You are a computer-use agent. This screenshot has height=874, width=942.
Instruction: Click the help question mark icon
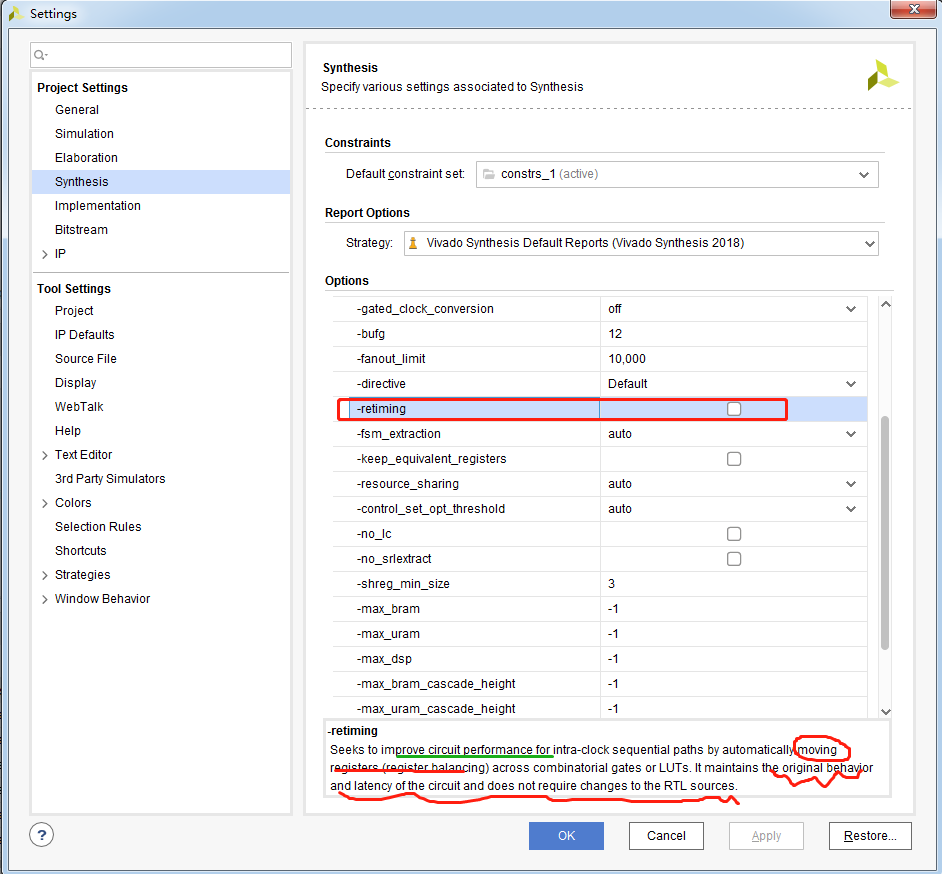click(x=41, y=834)
